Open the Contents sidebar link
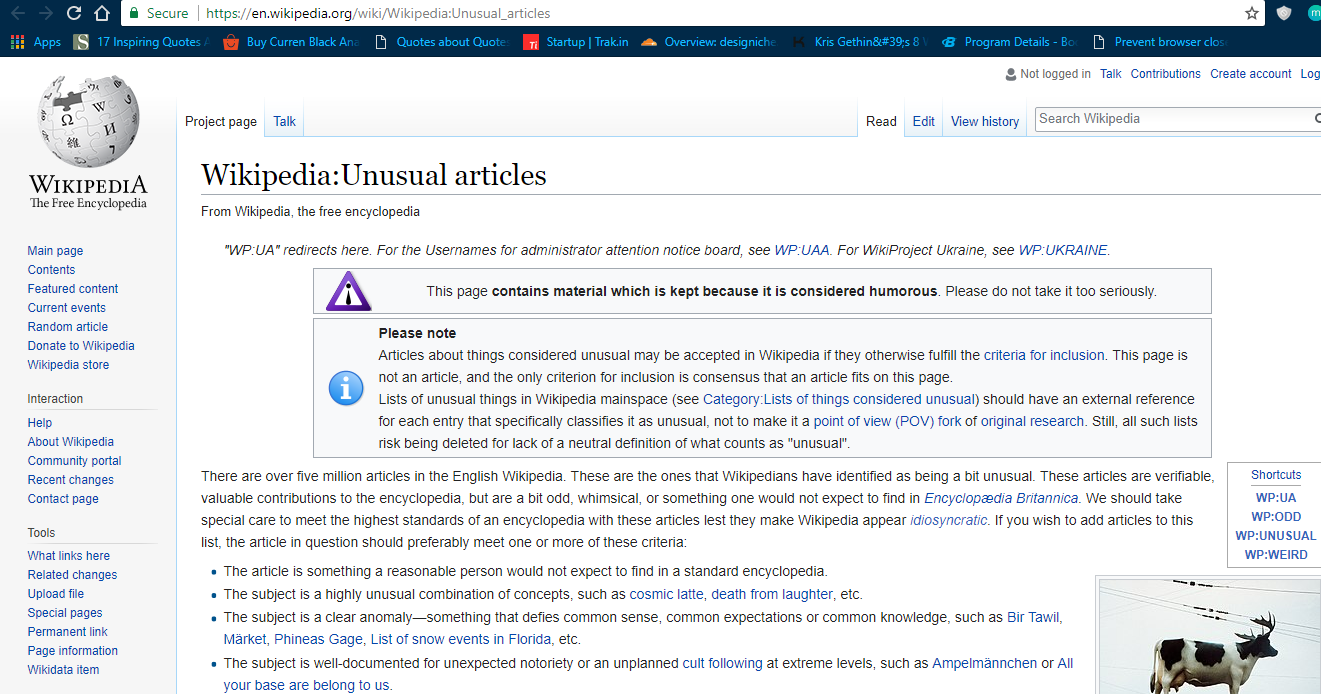This screenshot has width=1321, height=694. tap(51, 270)
